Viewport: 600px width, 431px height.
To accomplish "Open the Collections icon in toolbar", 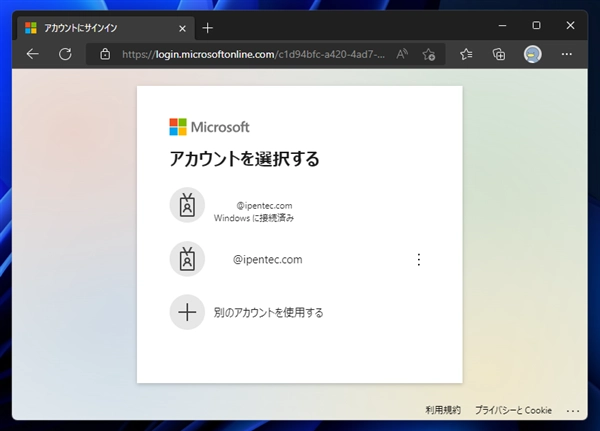I will (499, 54).
